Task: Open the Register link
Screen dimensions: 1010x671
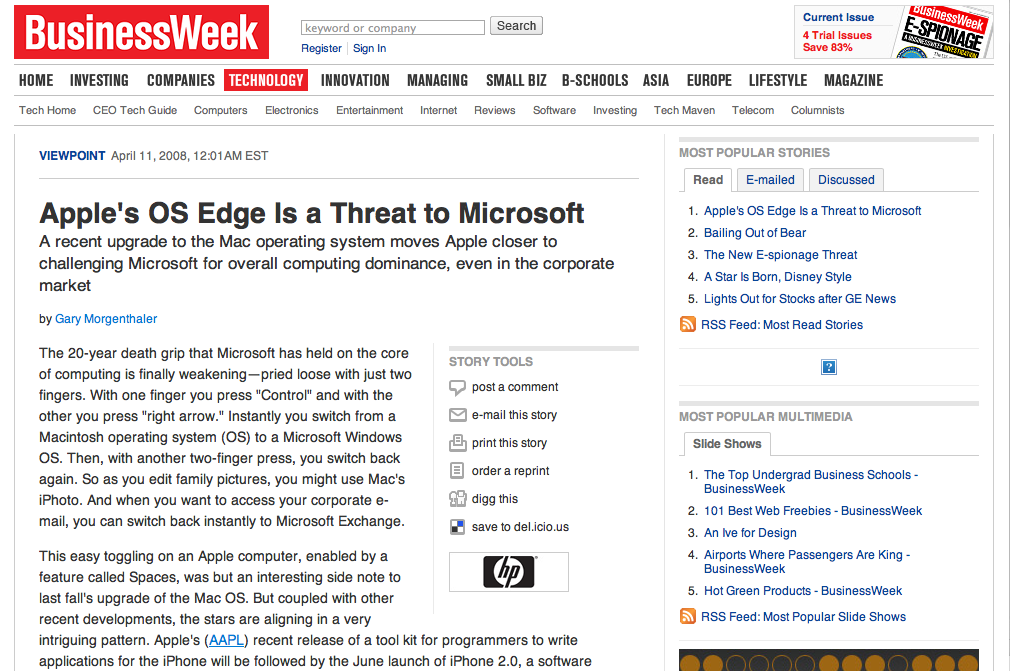Action: [321, 48]
